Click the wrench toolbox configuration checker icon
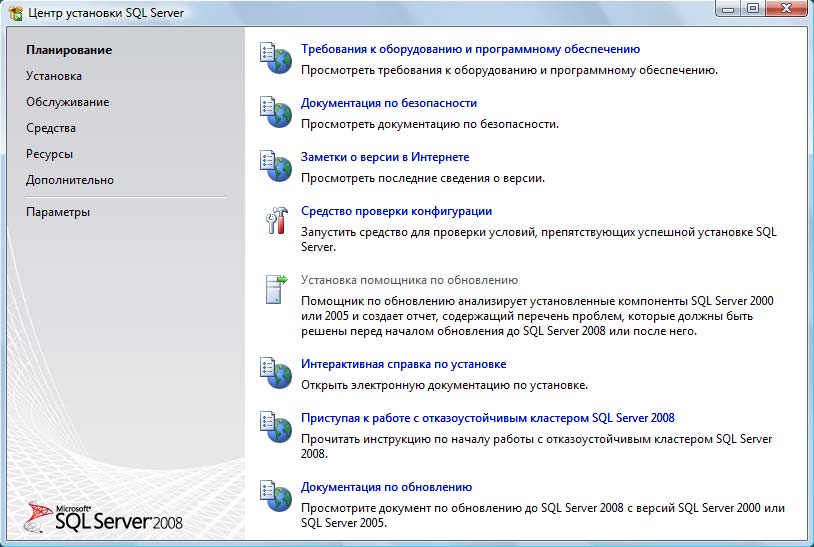Screen dimensions: 814x547 tap(275, 220)
